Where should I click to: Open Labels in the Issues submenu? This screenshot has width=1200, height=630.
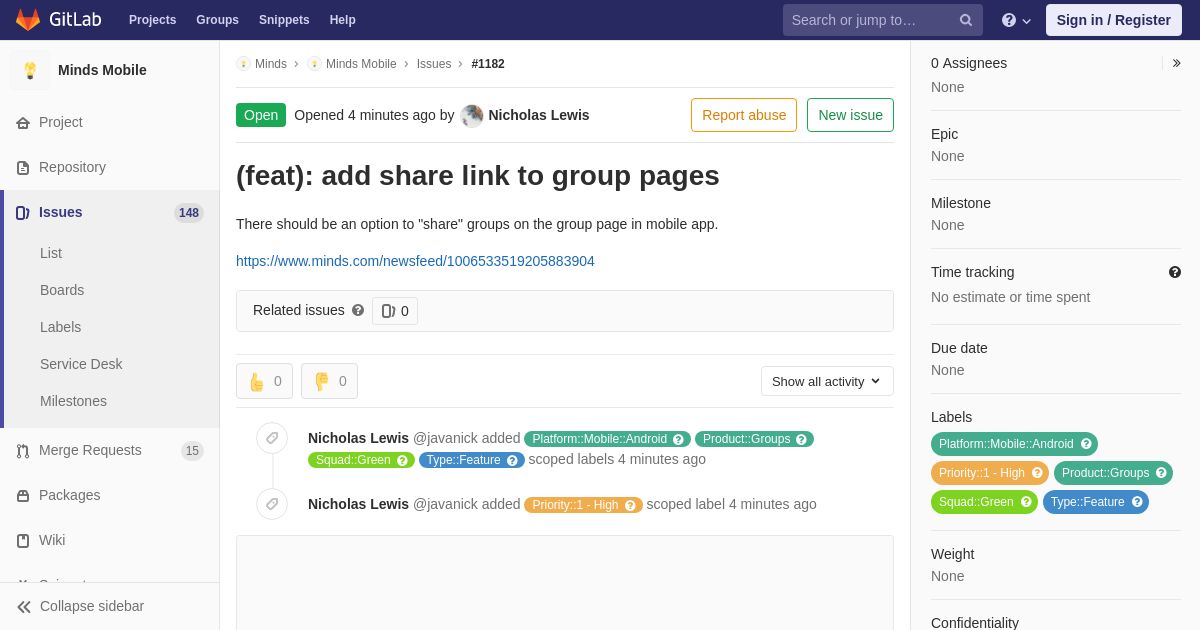pyautogui.click(x=60, y=327)
